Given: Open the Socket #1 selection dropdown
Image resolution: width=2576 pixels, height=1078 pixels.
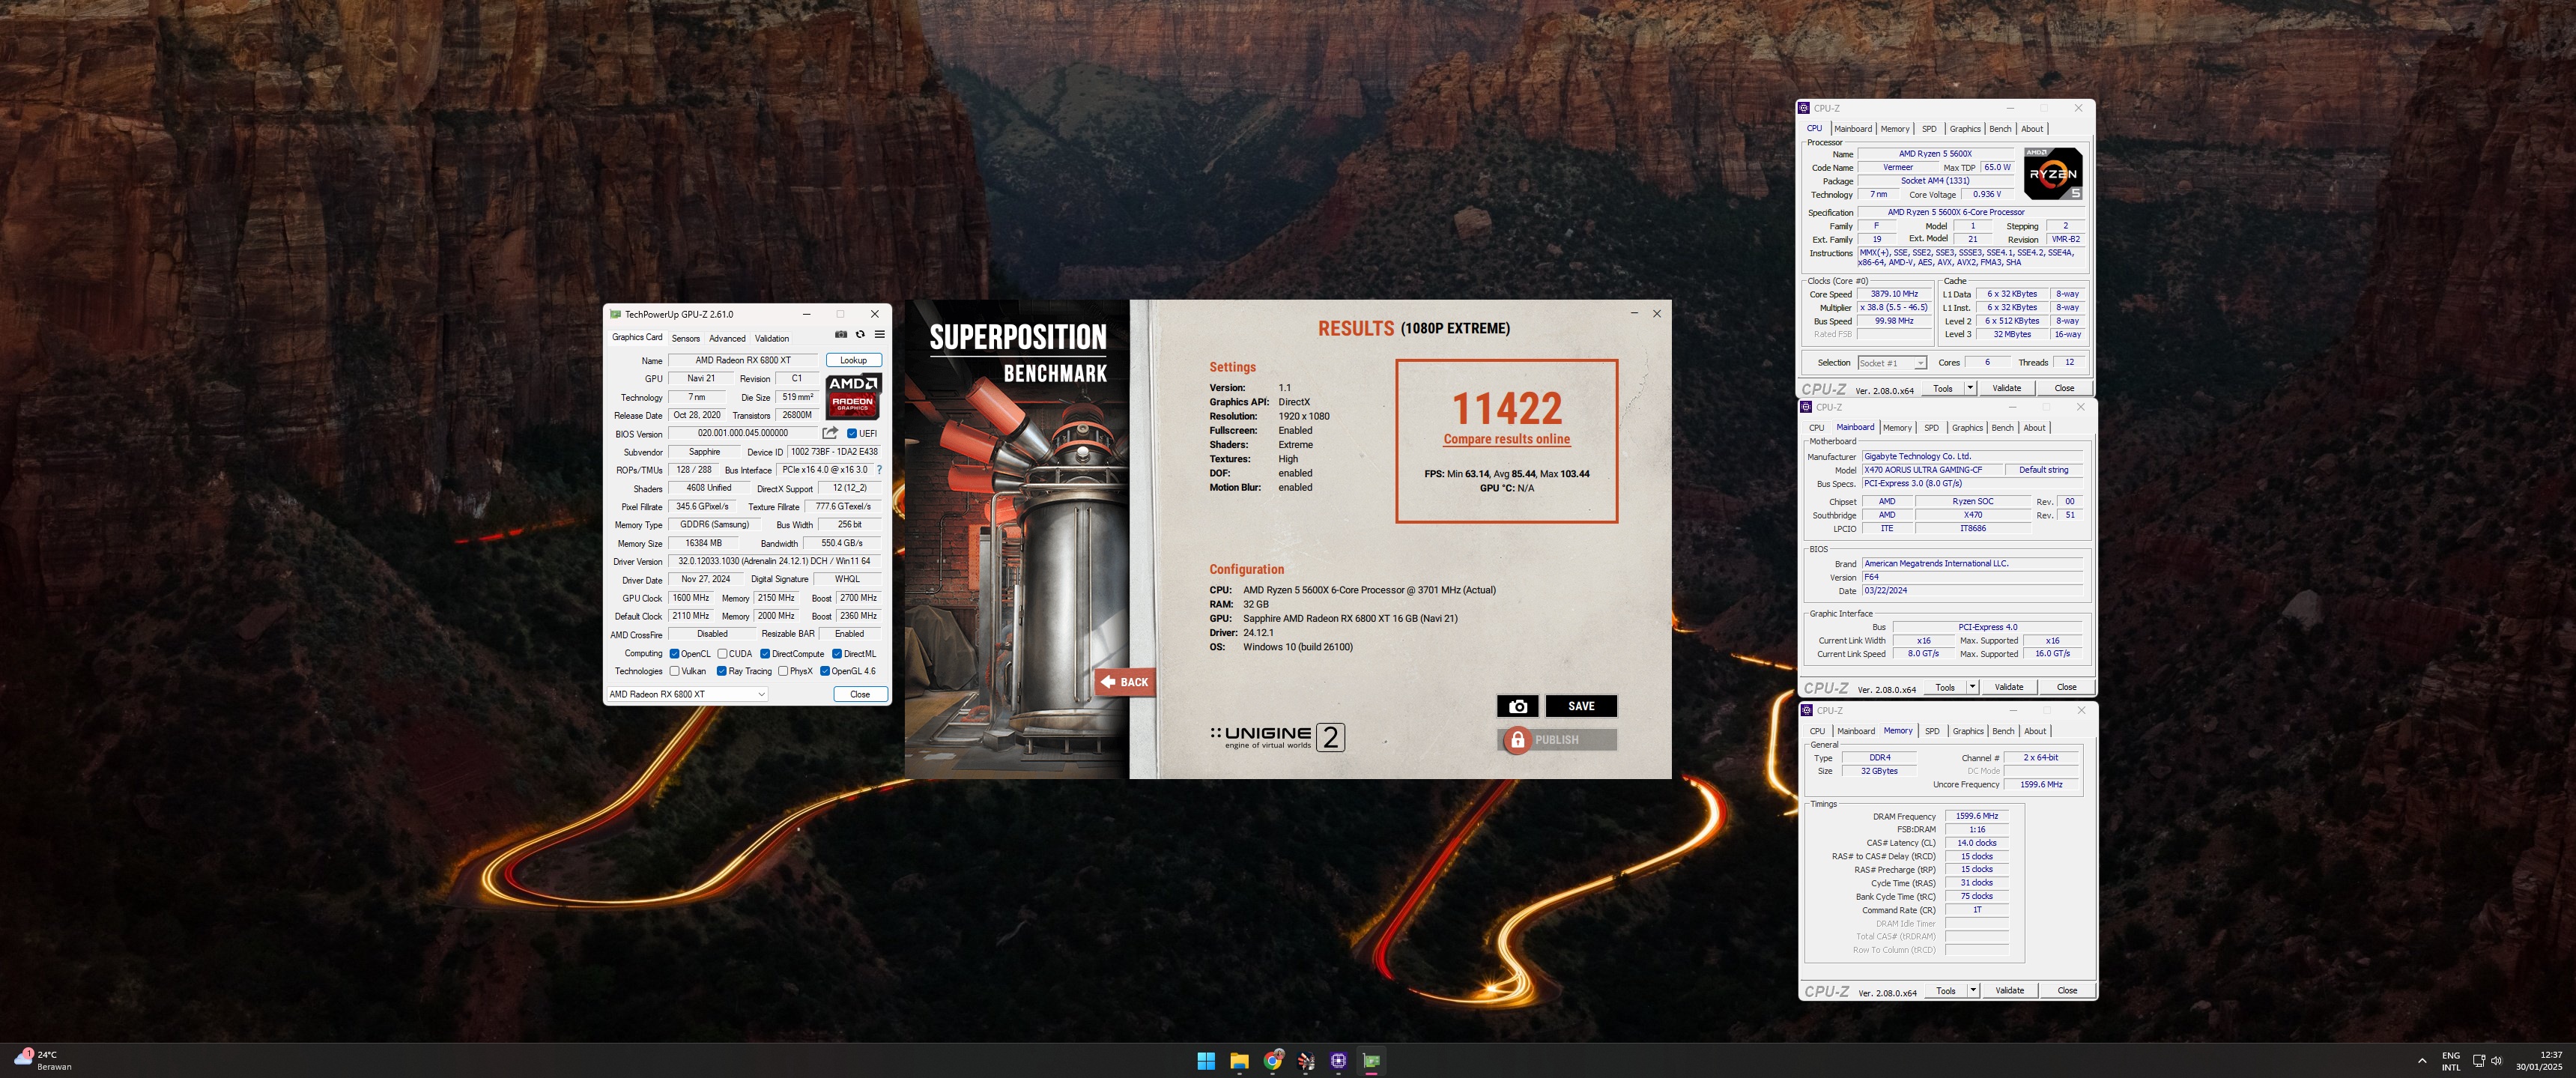Looking at the screenshot, I should pos(1891,363).
